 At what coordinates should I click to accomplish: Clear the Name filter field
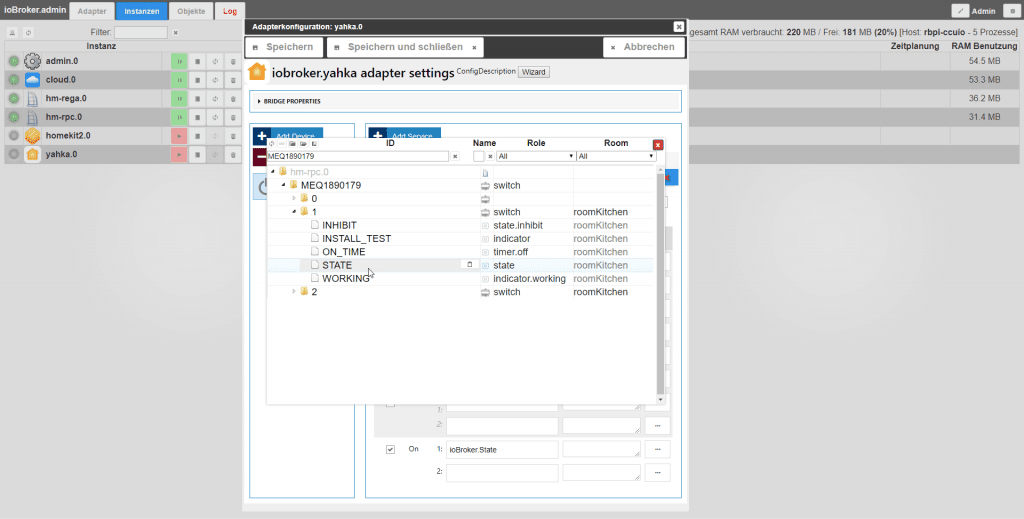click(490, 157)
